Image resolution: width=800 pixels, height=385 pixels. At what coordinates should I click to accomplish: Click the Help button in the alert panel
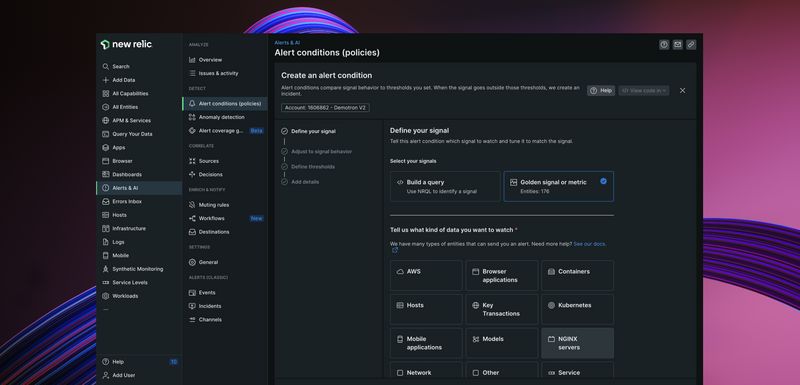click(x=601, y=90)
